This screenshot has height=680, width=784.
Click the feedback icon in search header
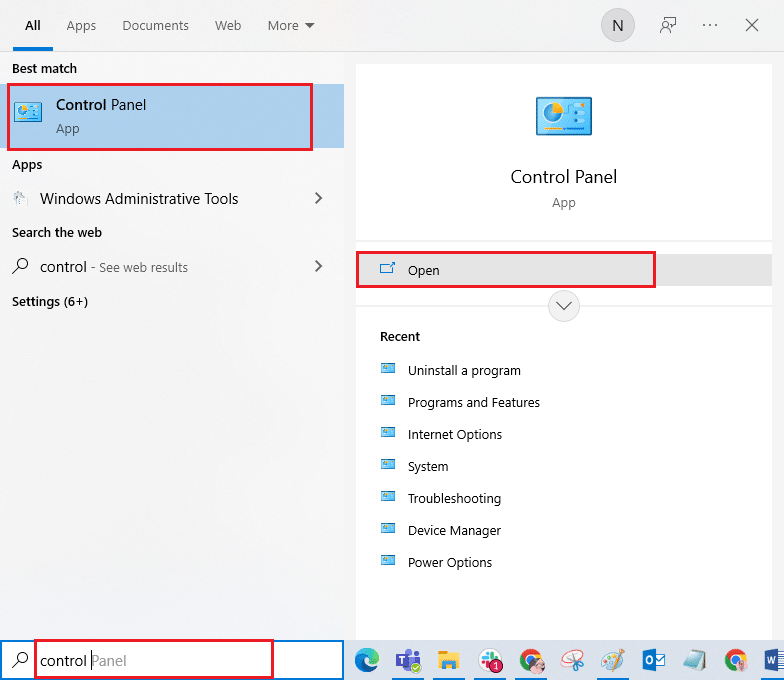tap(668, 26)
